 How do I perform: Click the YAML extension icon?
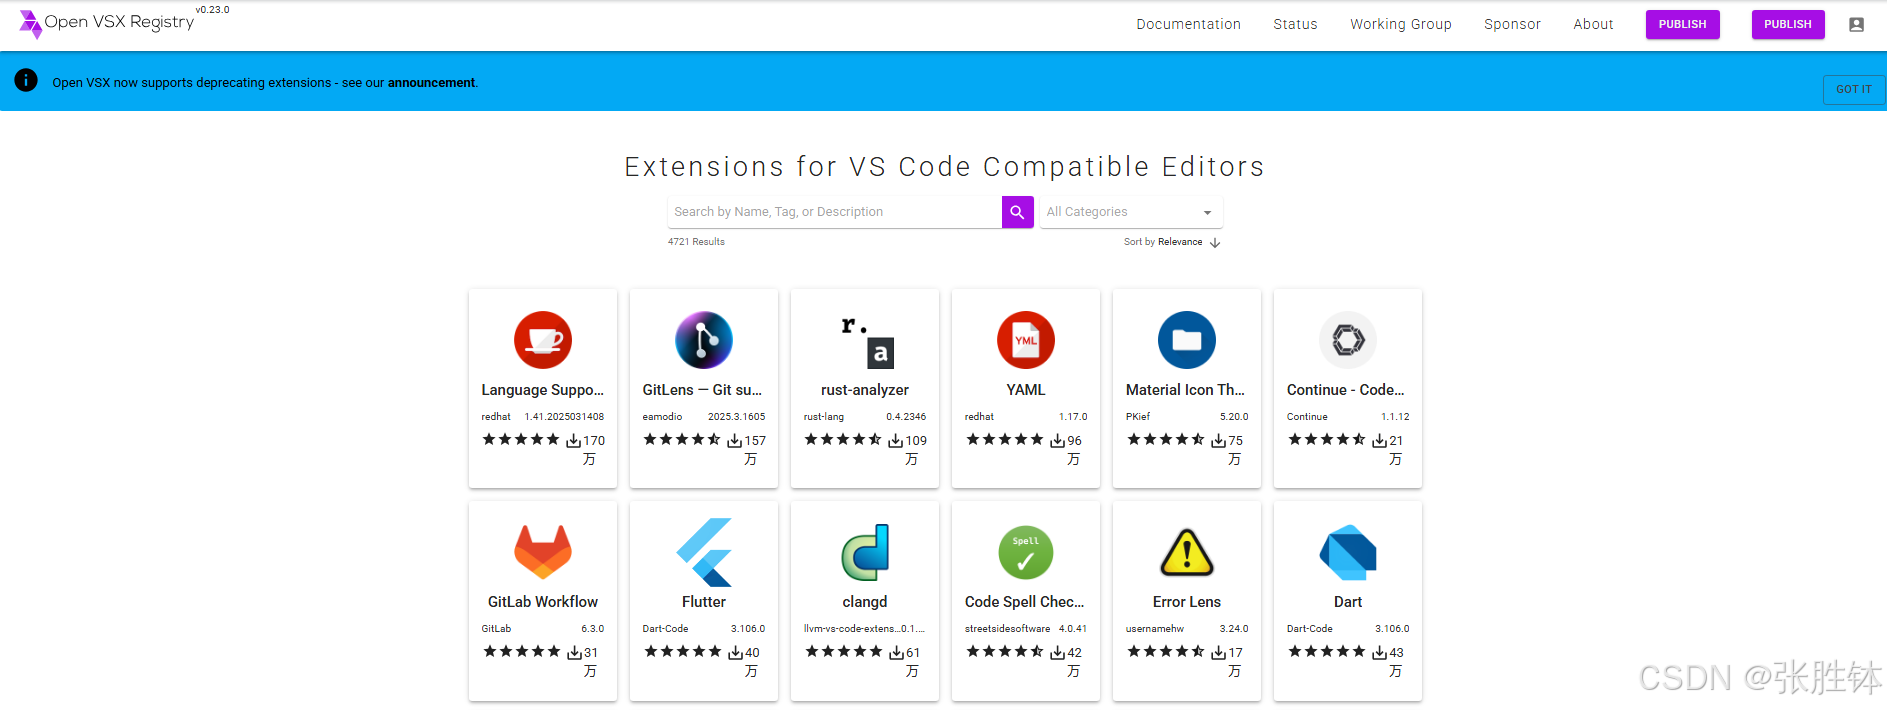[1026, 340]
